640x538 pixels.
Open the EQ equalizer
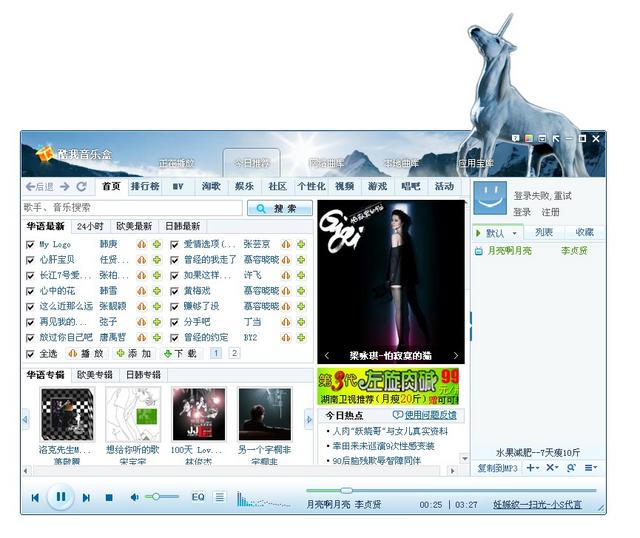pyautogui.click(x=198, y=497)
